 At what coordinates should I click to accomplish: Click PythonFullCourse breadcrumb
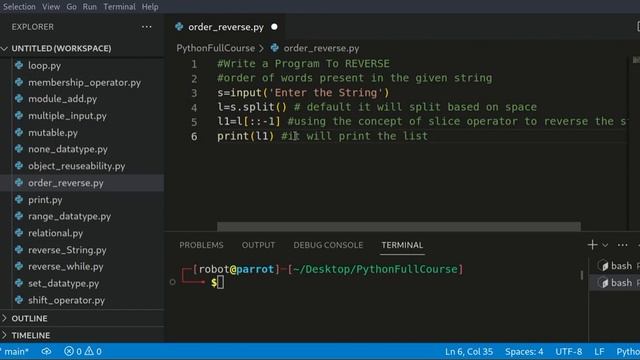pos(216,48)
